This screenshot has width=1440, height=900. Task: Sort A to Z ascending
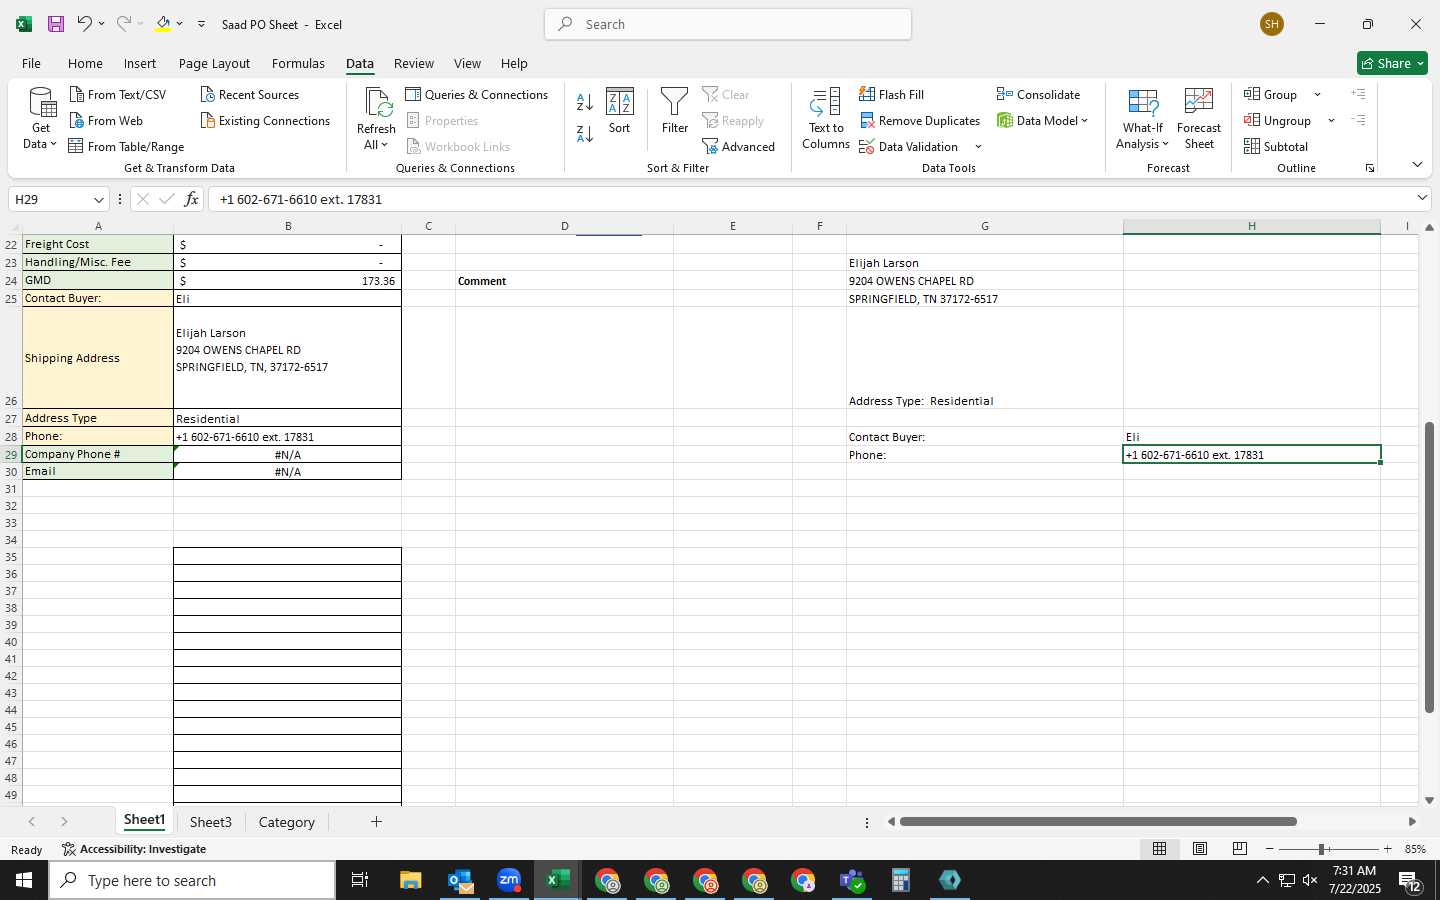(x=585, y=101)
